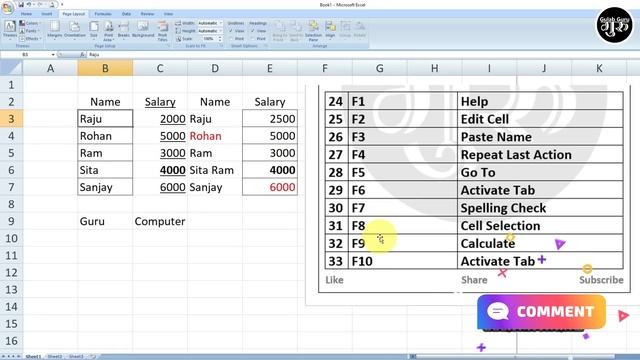
Task: Open the Breaks menu
Action: coord(123,30)
